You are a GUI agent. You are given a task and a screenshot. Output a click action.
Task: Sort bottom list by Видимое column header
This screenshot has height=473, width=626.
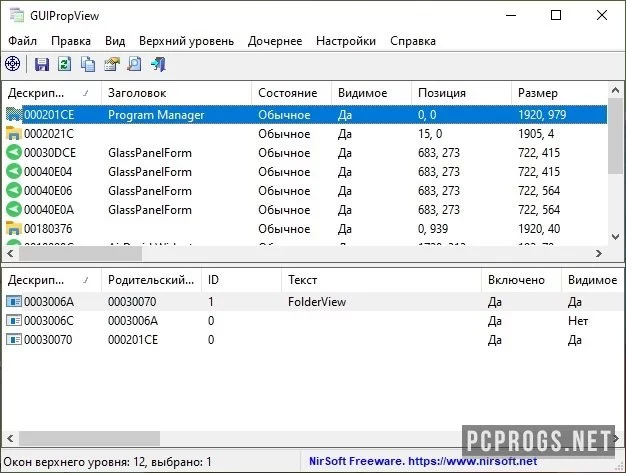(592, 280)
